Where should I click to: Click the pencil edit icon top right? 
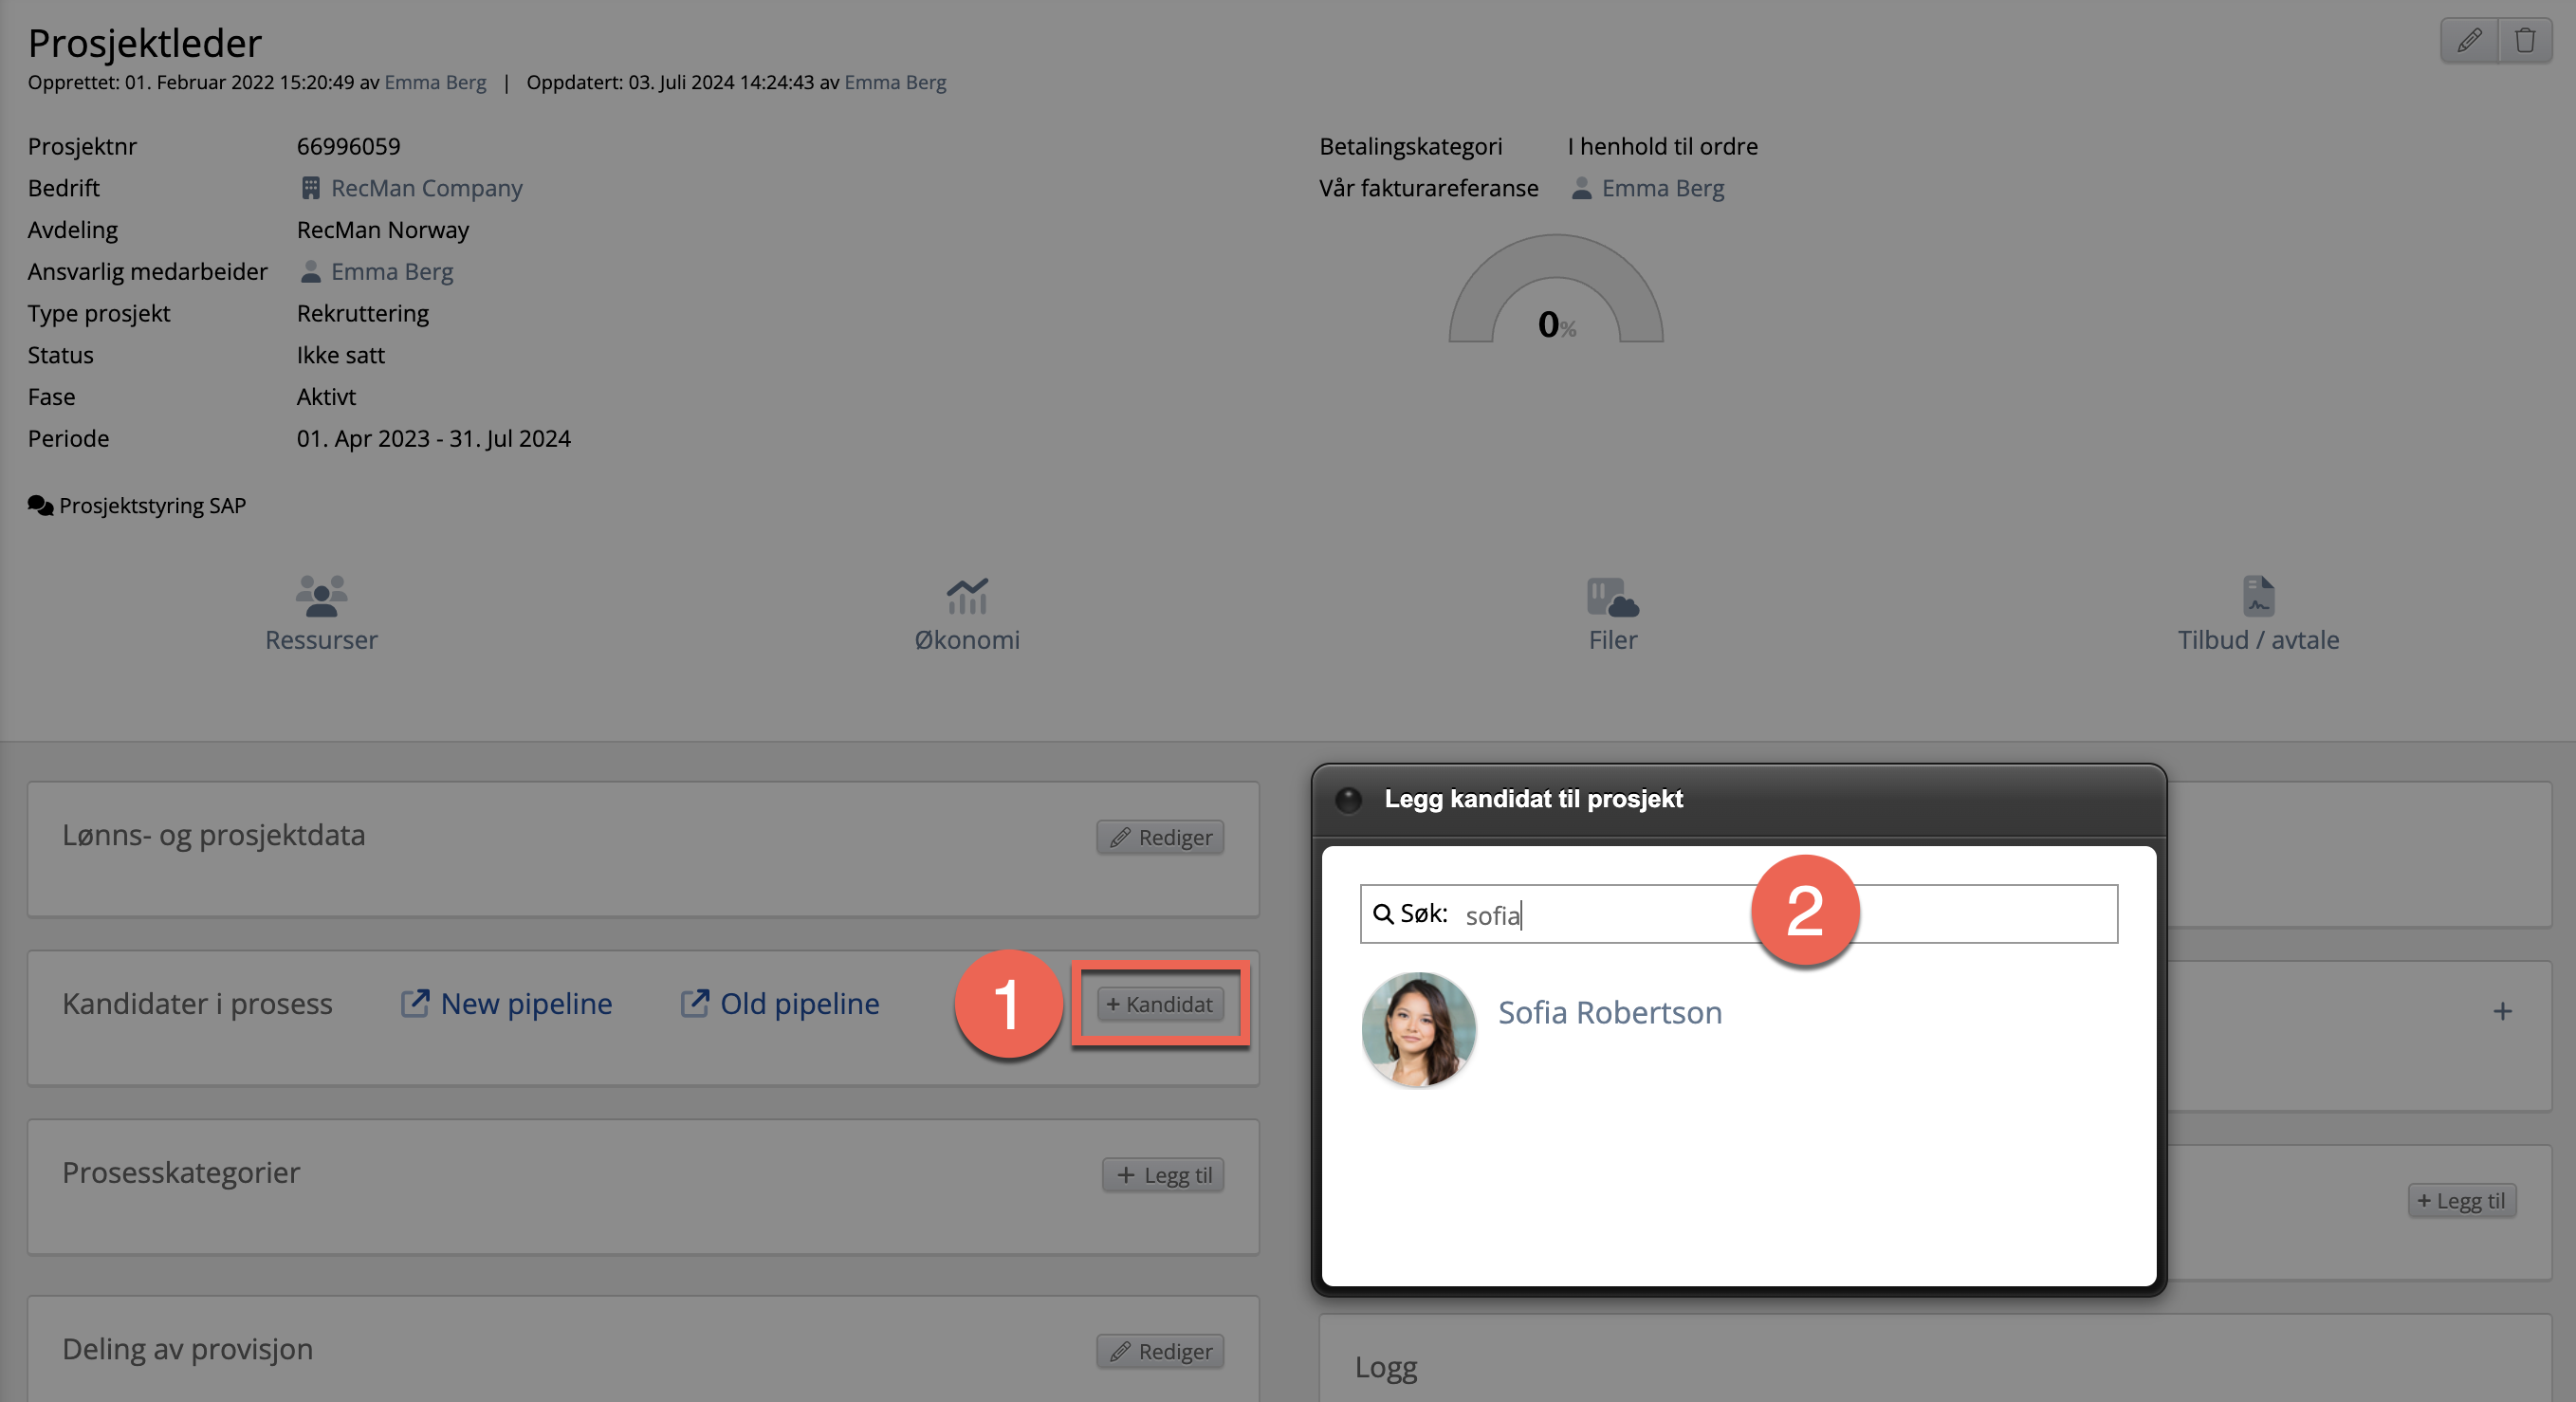pos(2469,41)
